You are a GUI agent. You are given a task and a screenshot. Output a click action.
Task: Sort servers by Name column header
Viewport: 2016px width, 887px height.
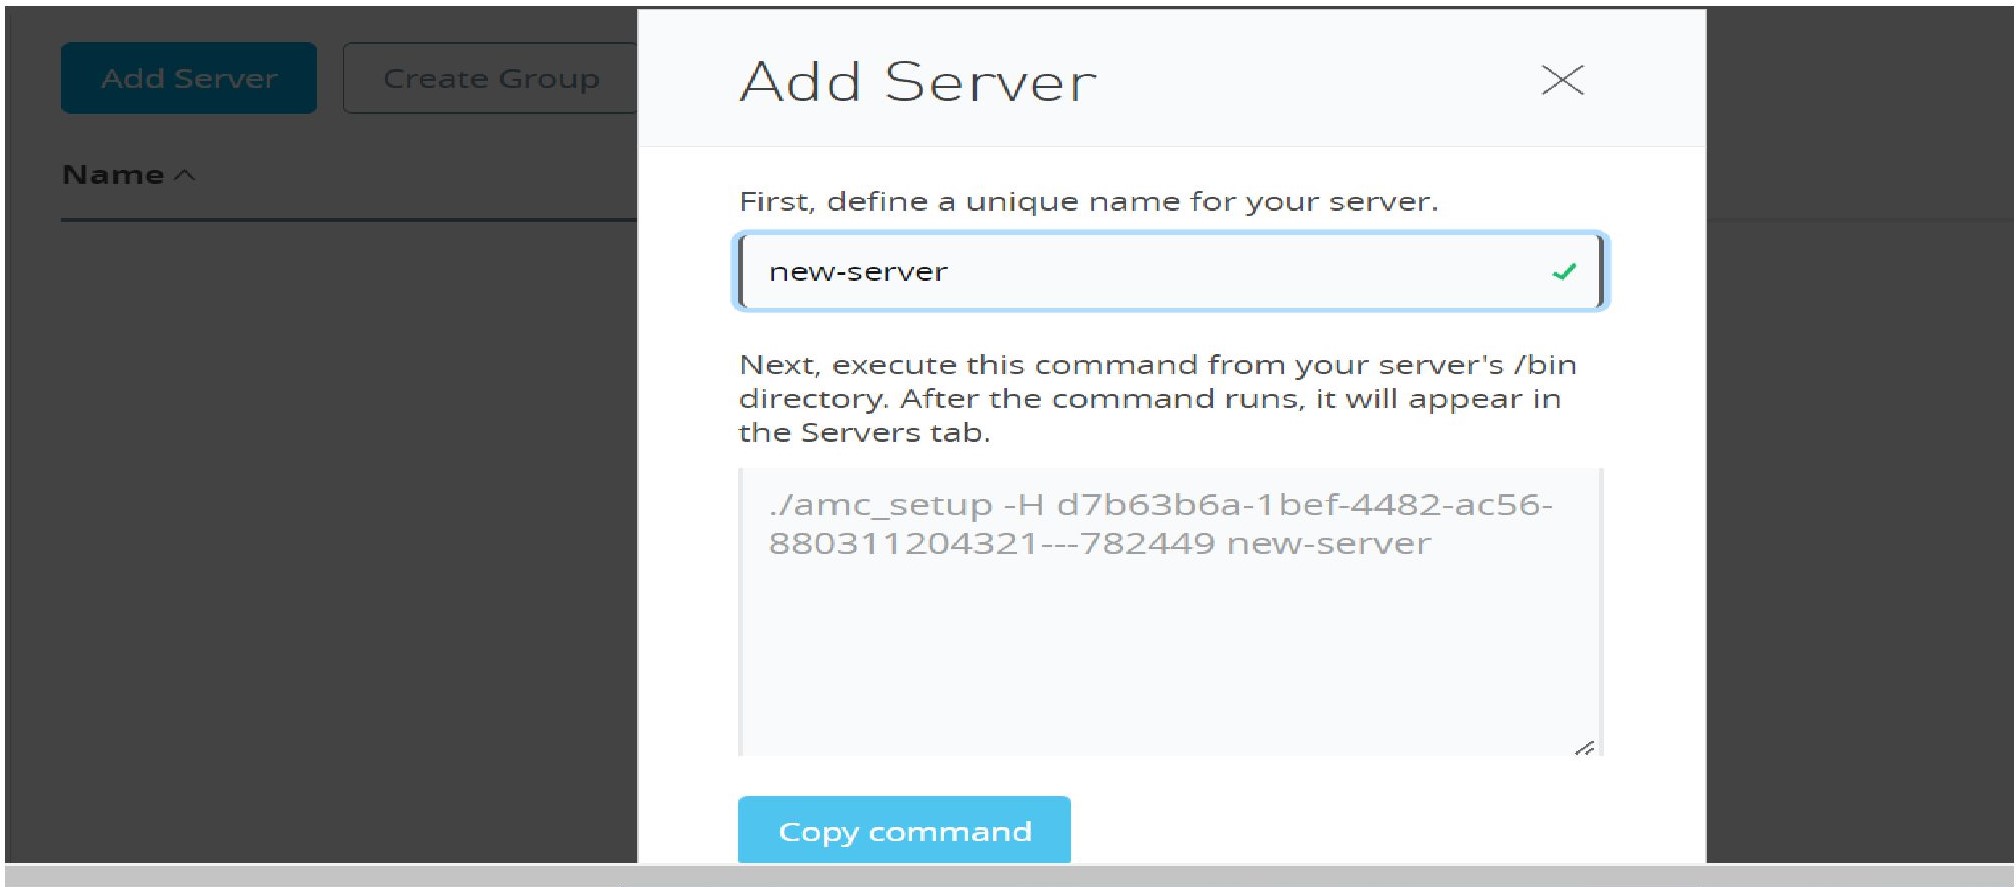[x=113, y=175]
